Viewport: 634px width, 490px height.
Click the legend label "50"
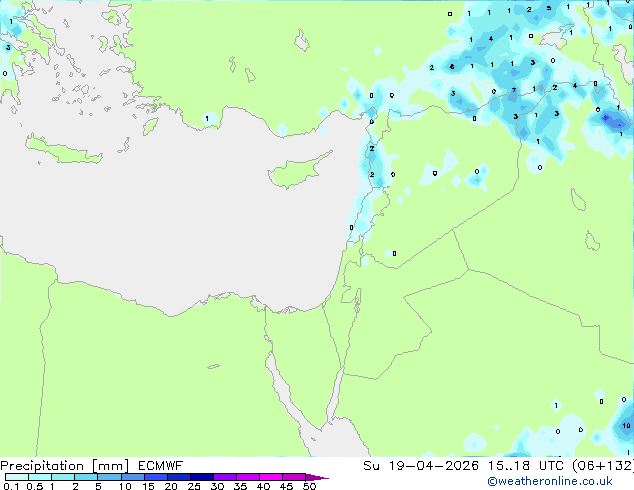(309, 486)
